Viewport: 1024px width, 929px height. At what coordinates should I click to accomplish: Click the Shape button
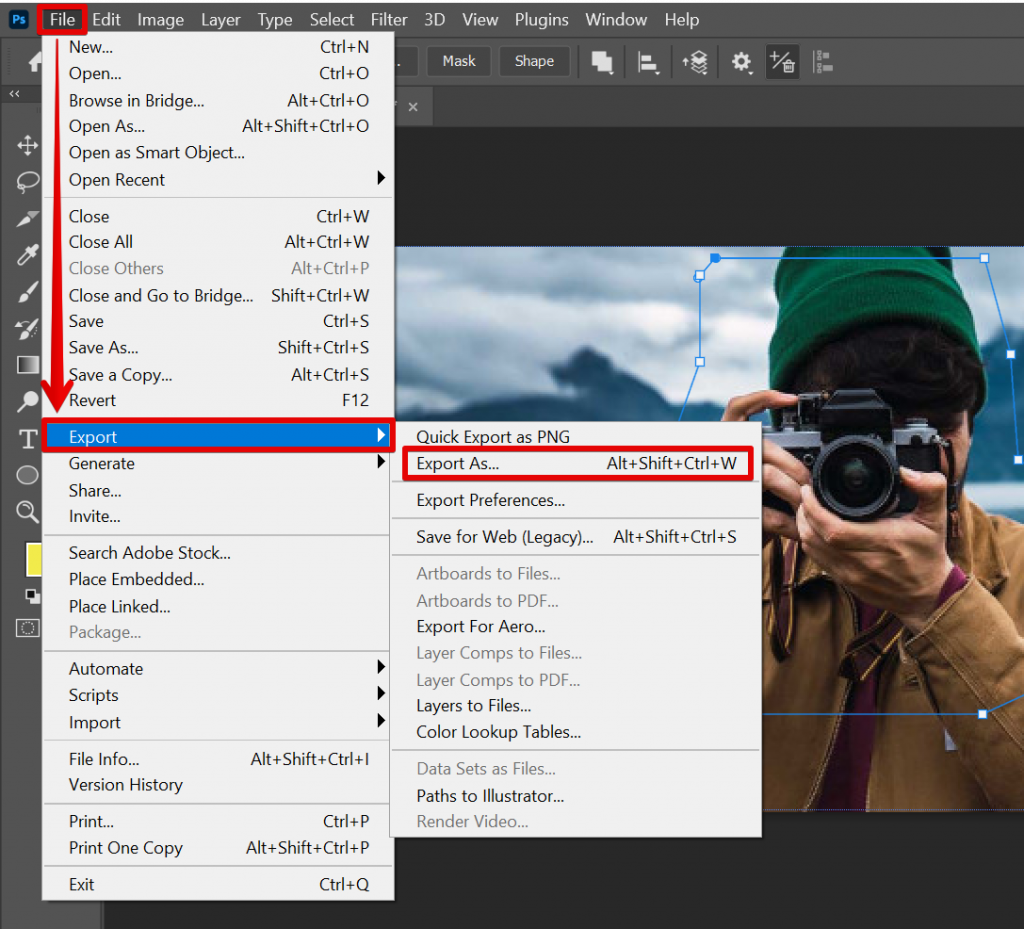point(534,61)
